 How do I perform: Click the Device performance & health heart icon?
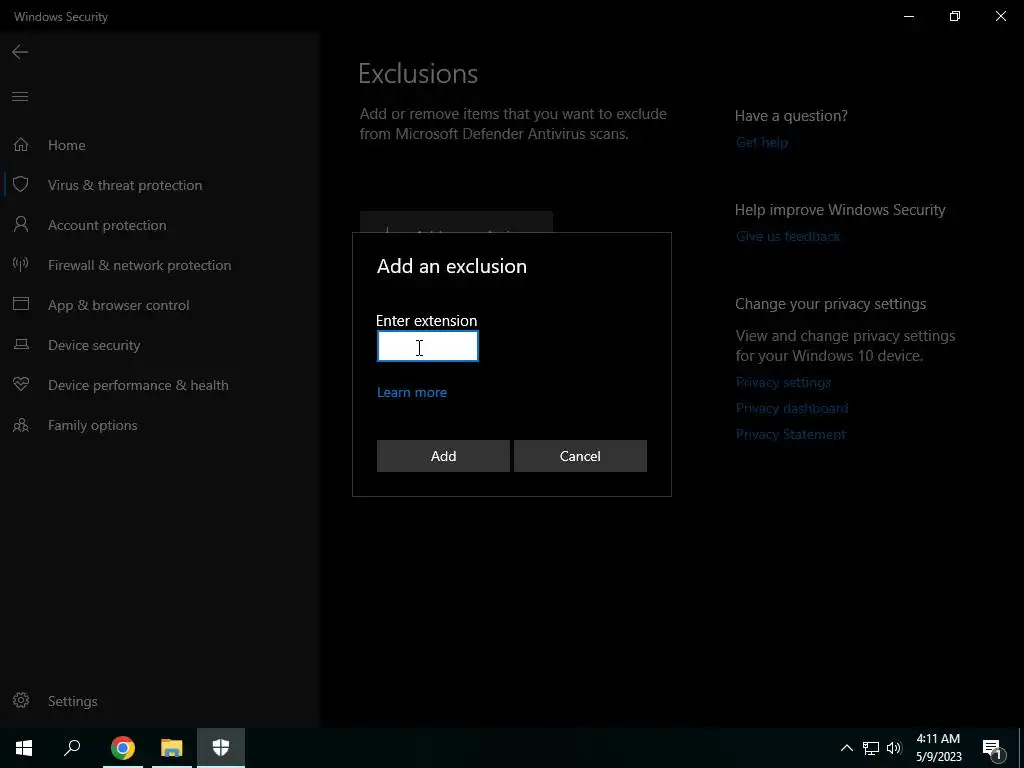[21, 384]
